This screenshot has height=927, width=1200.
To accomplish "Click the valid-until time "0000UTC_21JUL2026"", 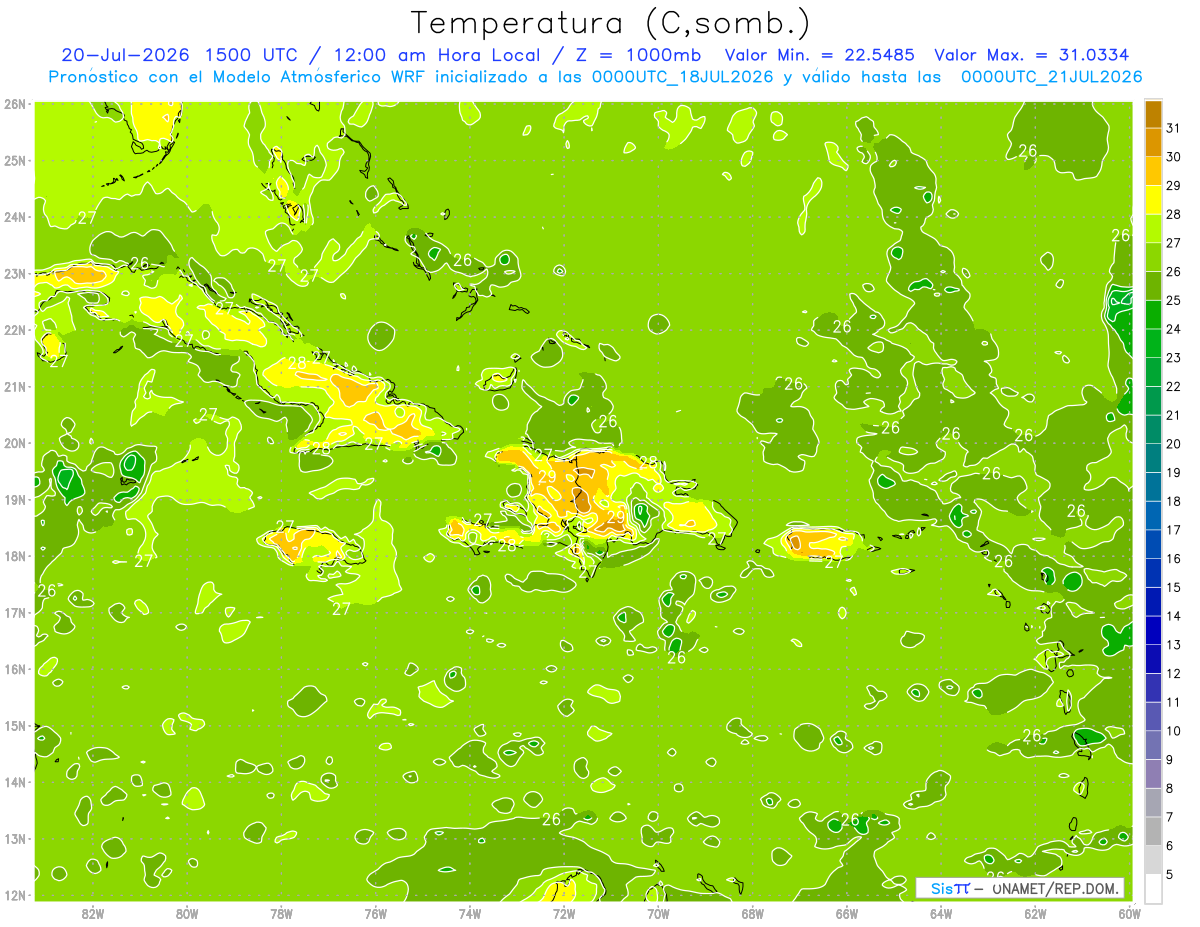I will coord(1051,77).
